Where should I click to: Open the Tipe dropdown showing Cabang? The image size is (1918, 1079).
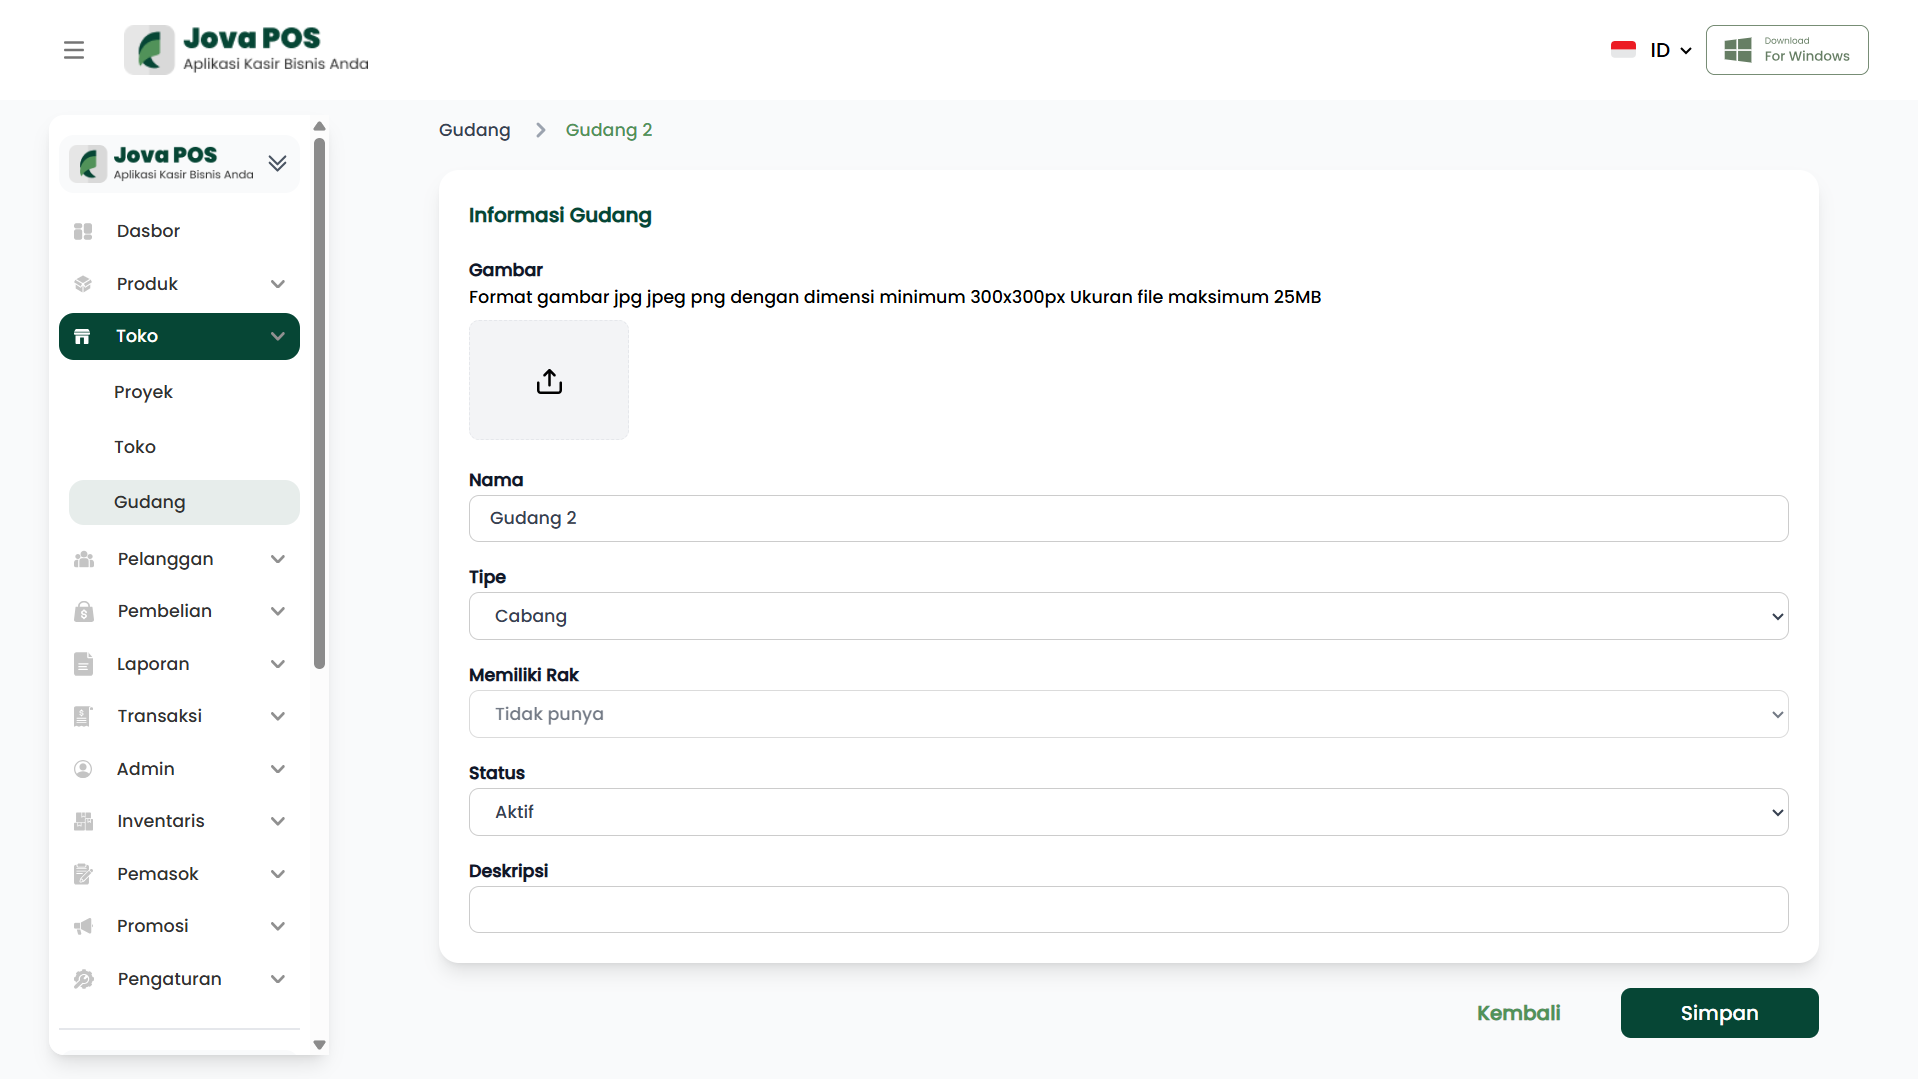[x=1127, y=616]
